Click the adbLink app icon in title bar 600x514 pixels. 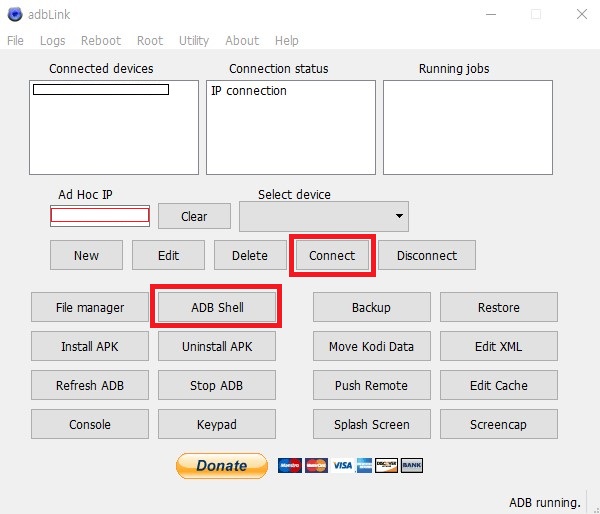(15, 14)
